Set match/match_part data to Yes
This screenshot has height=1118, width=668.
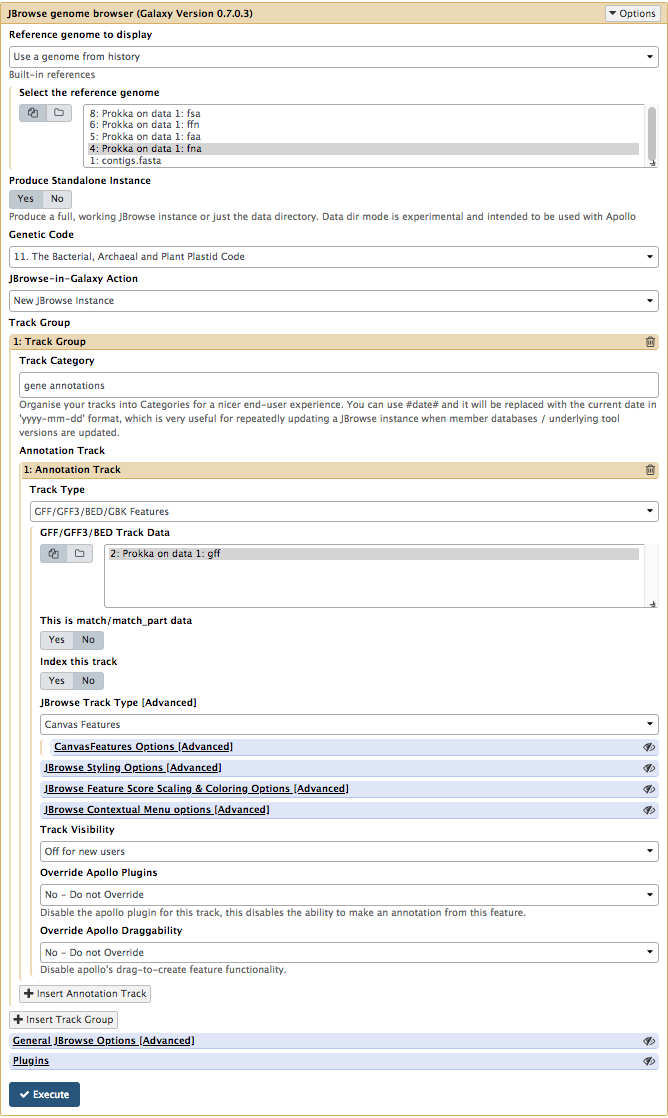pos(56,640)
